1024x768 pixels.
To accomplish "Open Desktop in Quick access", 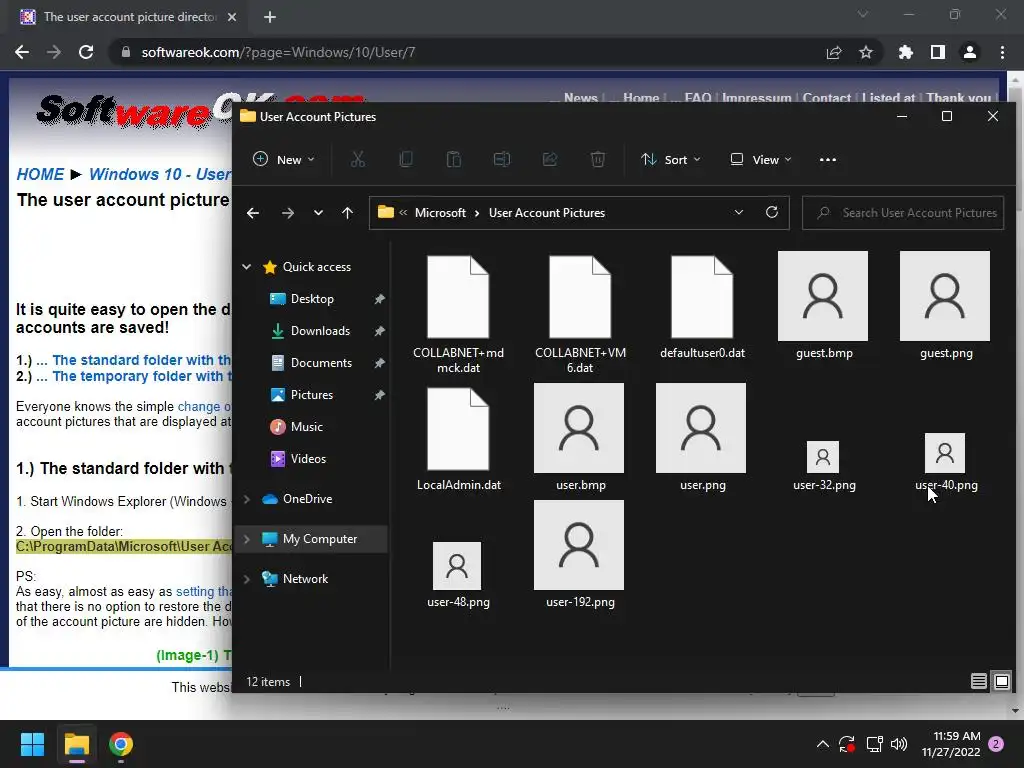I will pos(312,298).
